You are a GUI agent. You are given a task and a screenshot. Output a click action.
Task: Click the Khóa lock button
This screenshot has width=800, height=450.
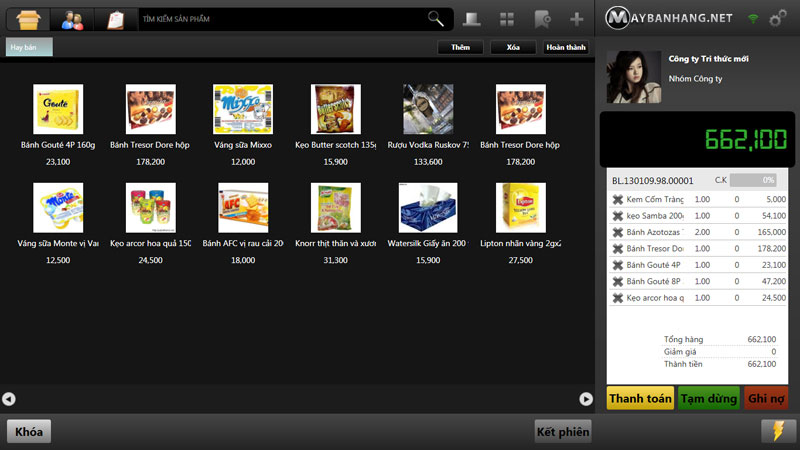point(29,432)
